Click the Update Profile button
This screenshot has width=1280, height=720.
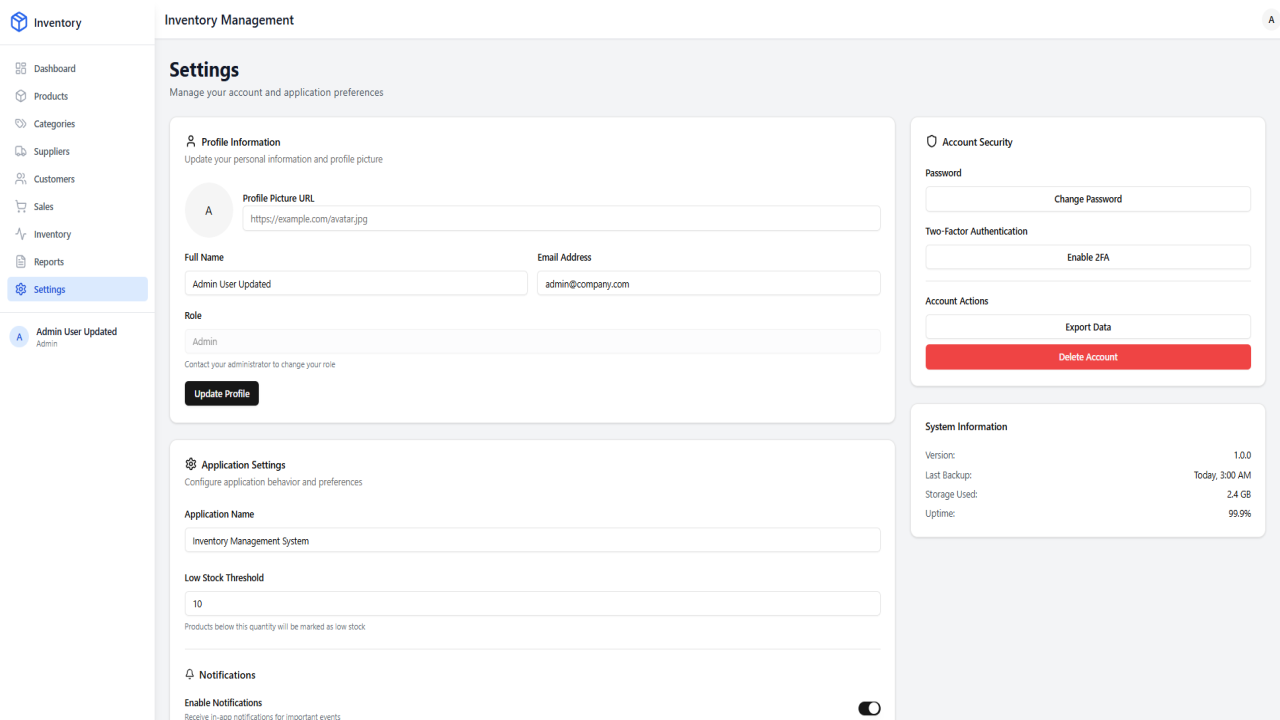tap(222, 394)
